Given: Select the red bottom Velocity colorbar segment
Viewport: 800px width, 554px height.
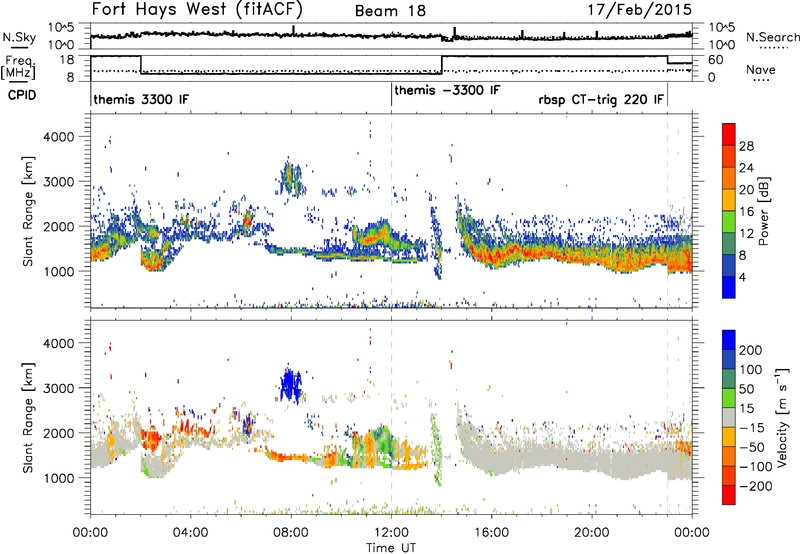Looking at the screenshot, I should tap(731, 487).
